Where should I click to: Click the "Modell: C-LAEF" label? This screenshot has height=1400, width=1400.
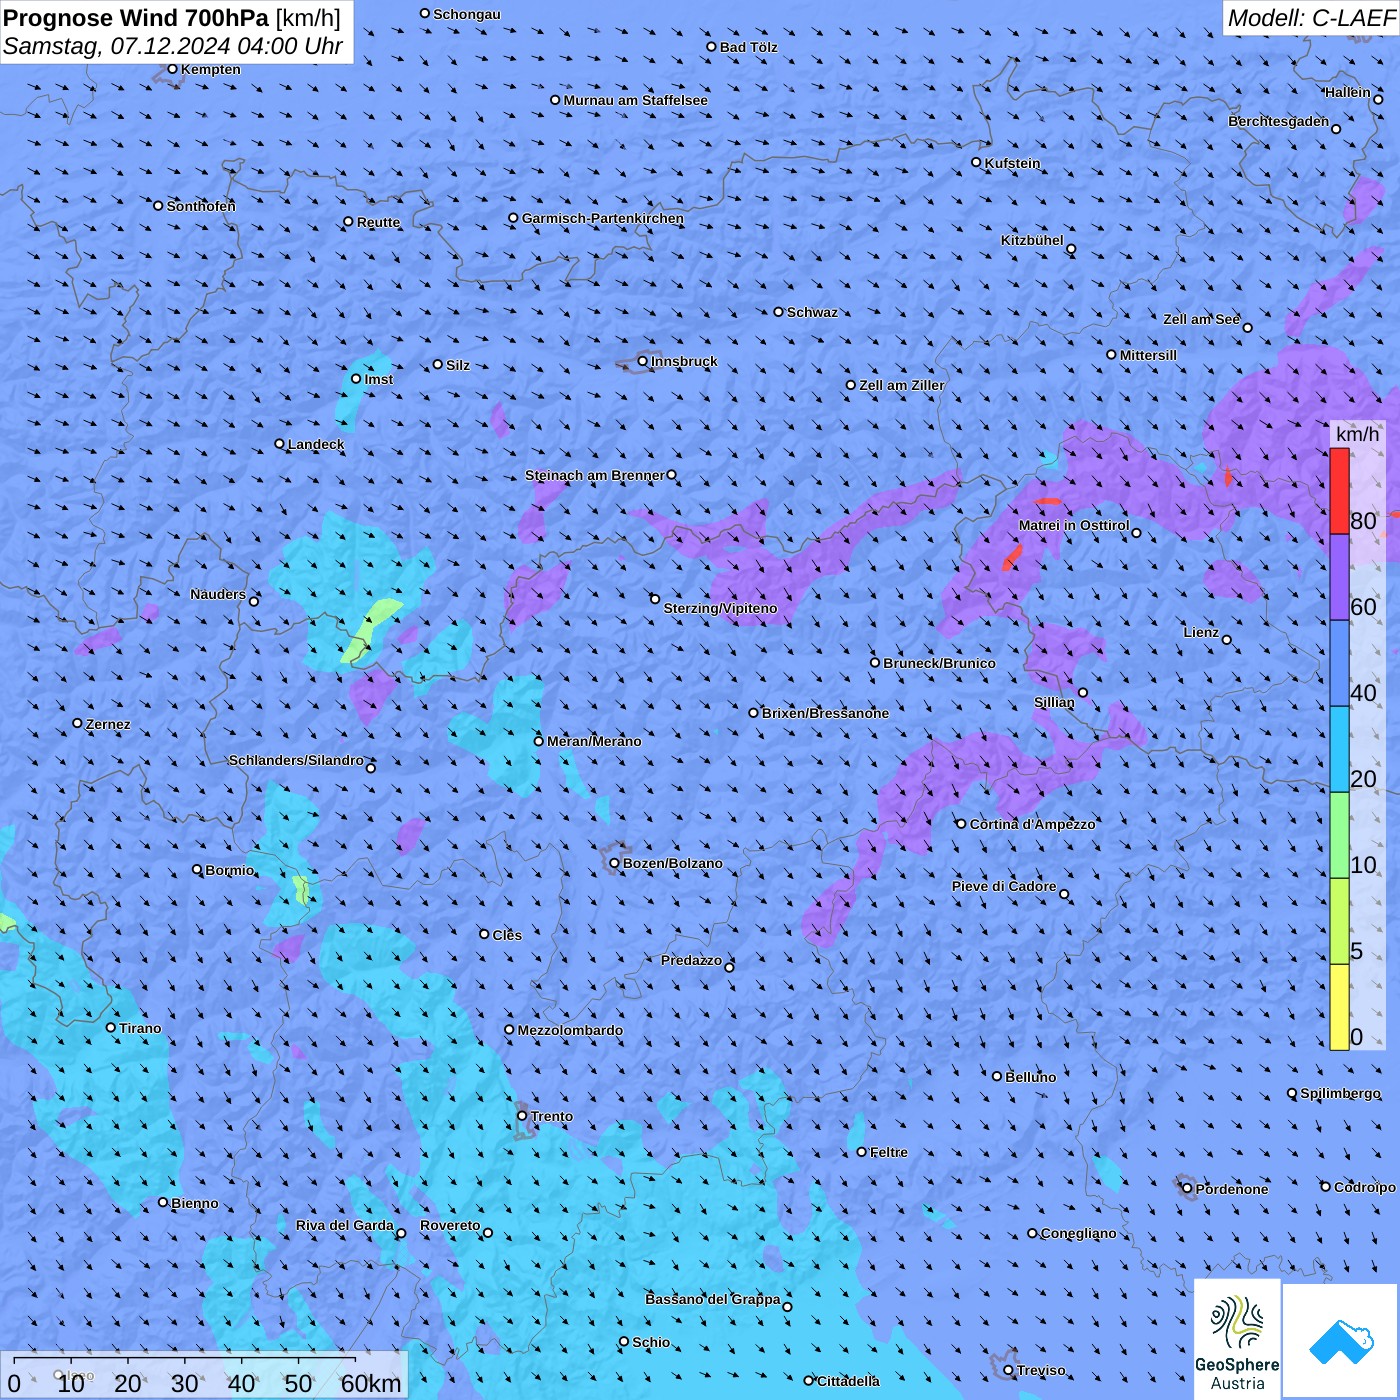(x=1311, y=18)
